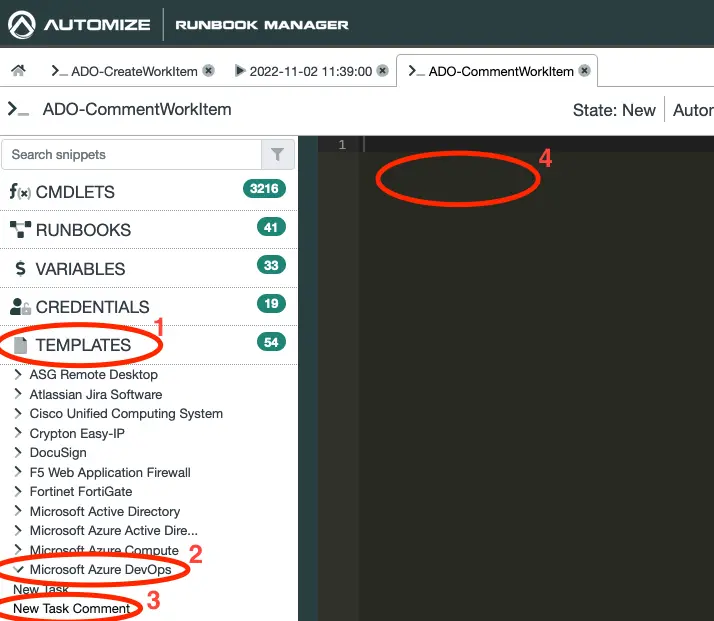
Task: Select the New Task Comment template
Action: [x=71, y=608]
